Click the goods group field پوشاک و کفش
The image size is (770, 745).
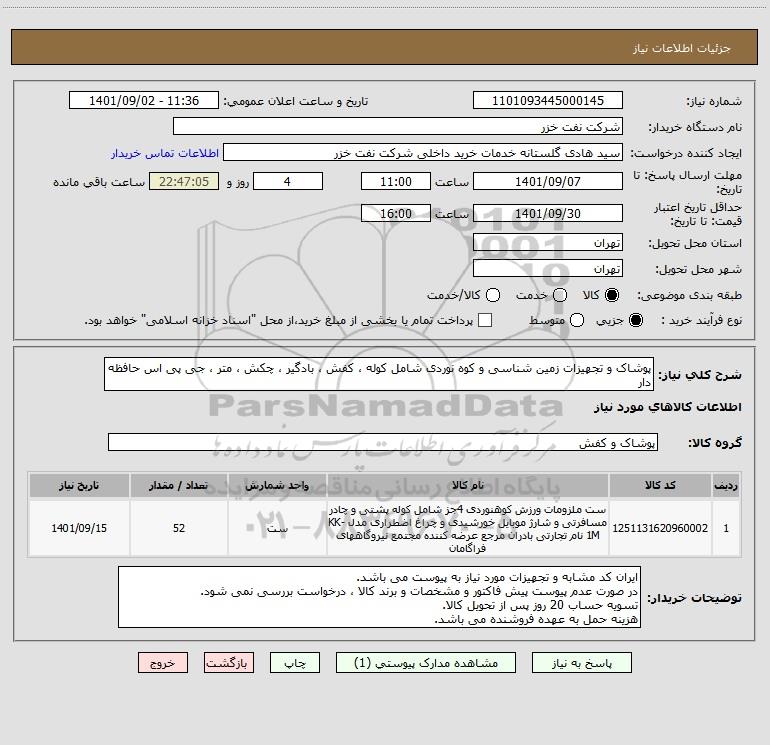pyautogui.click(x=383, y=442)
